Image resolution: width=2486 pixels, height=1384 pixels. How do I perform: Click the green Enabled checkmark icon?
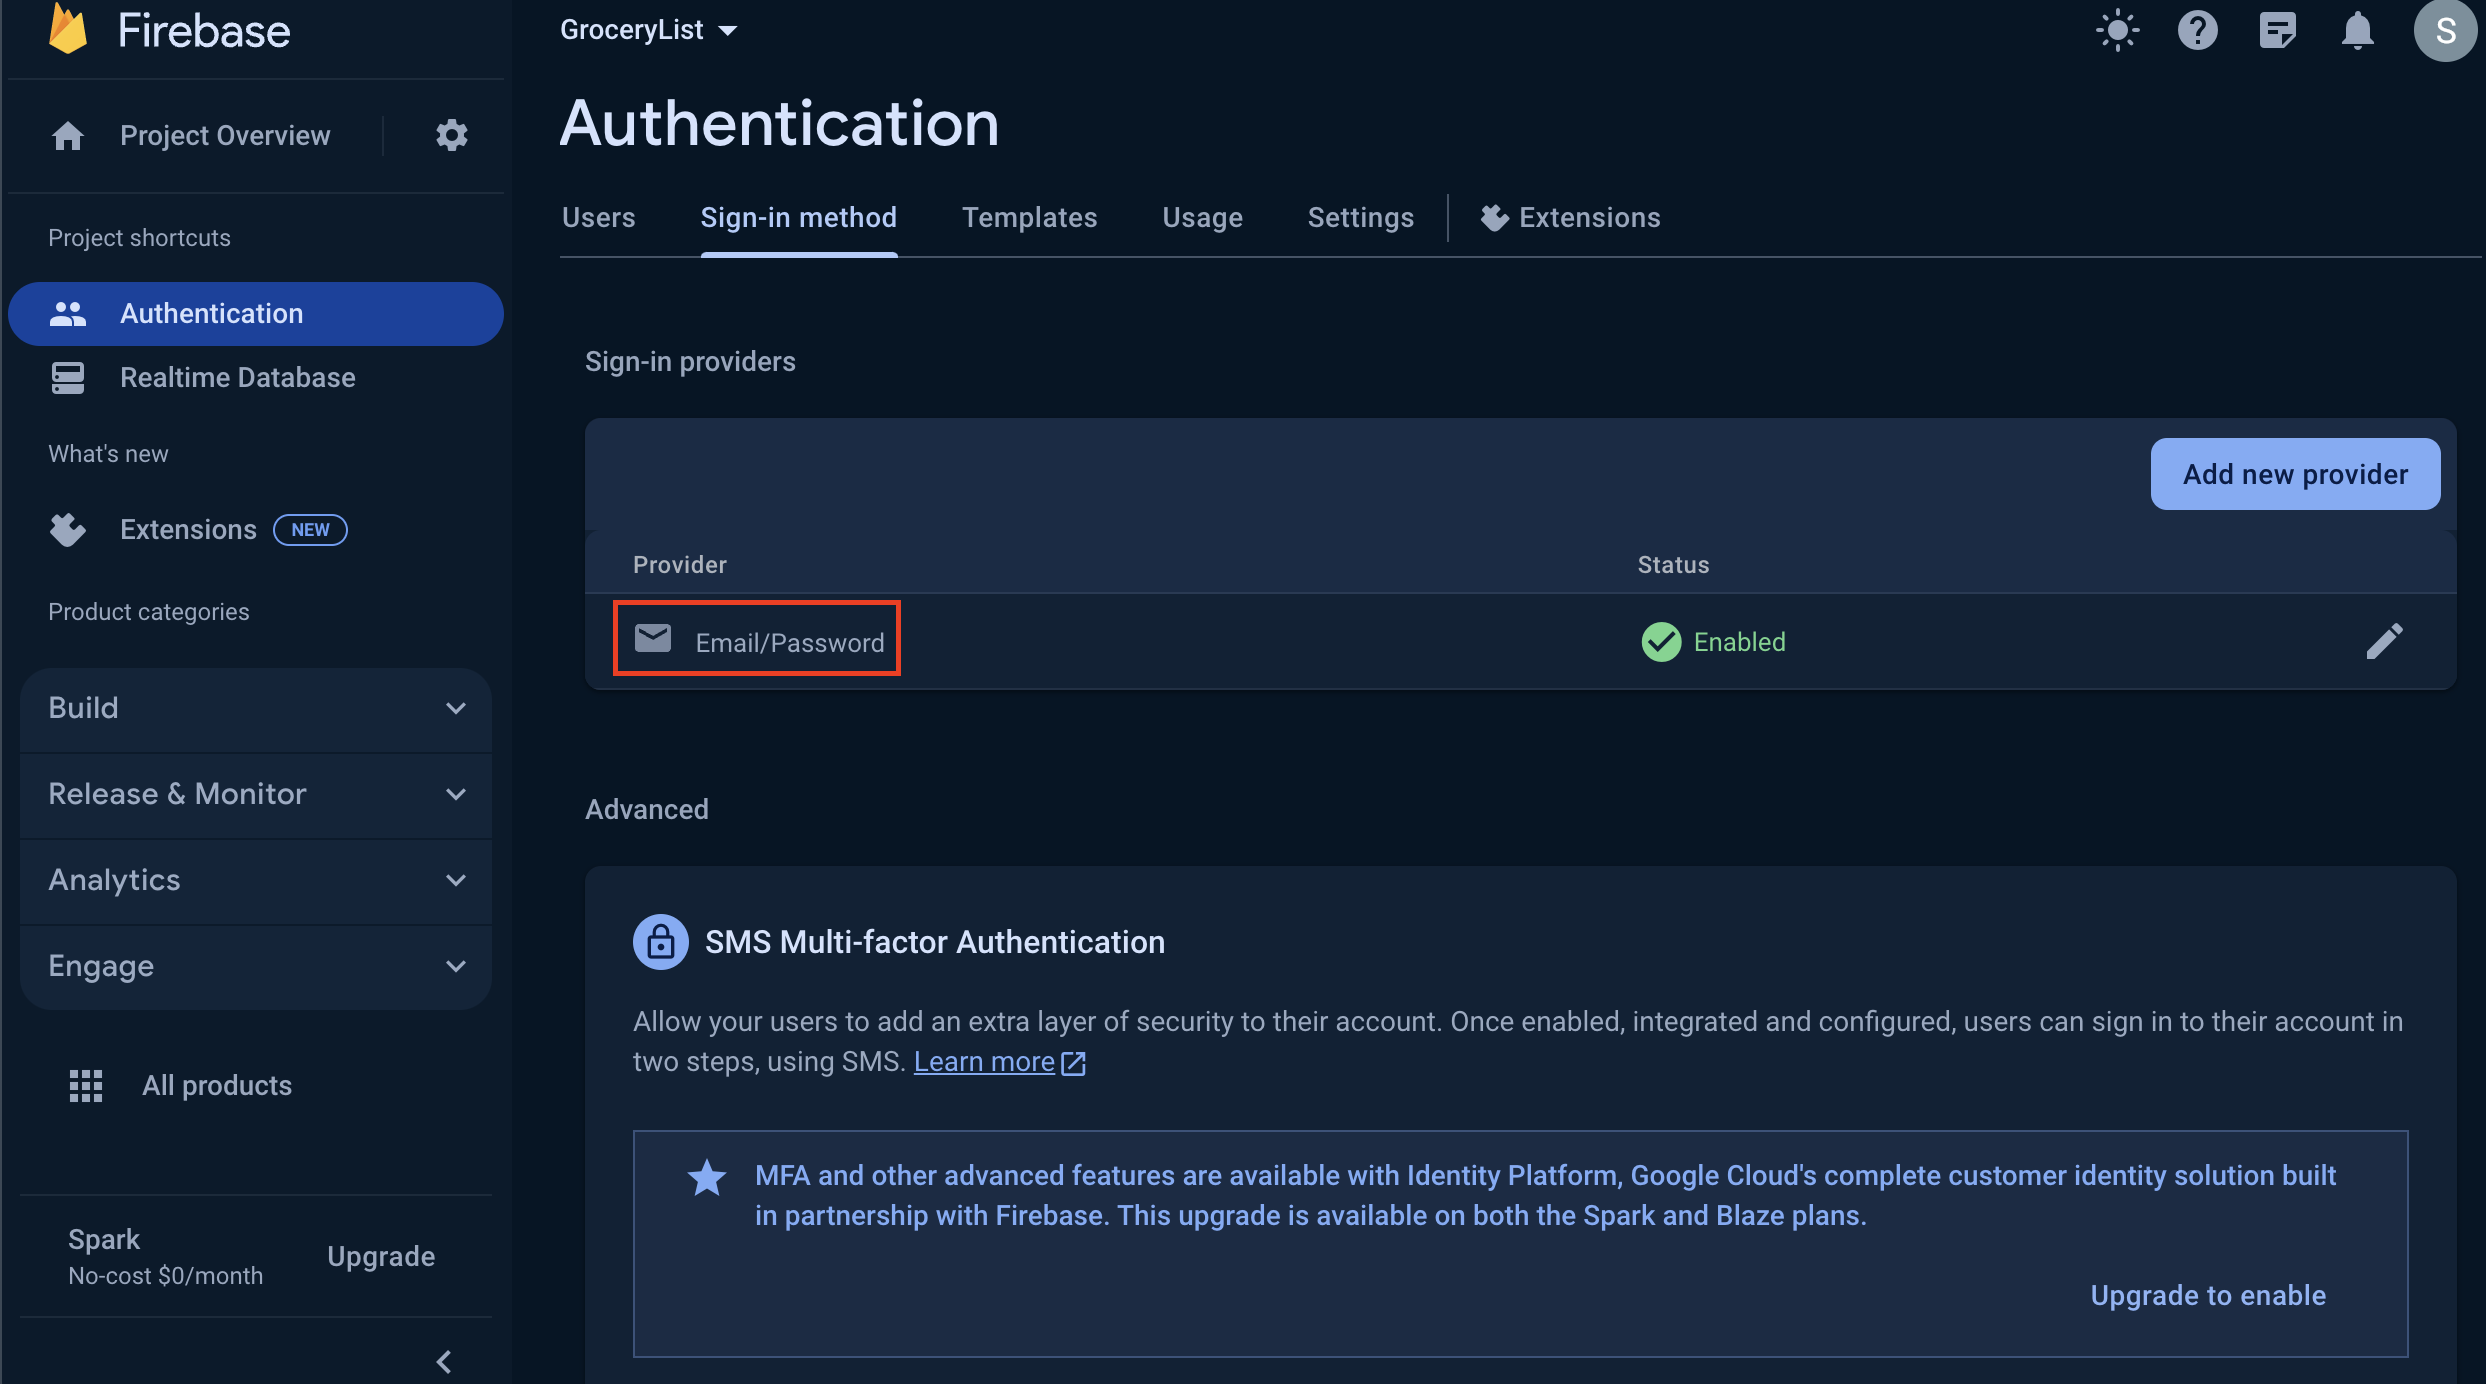(x=1661, y=642)
